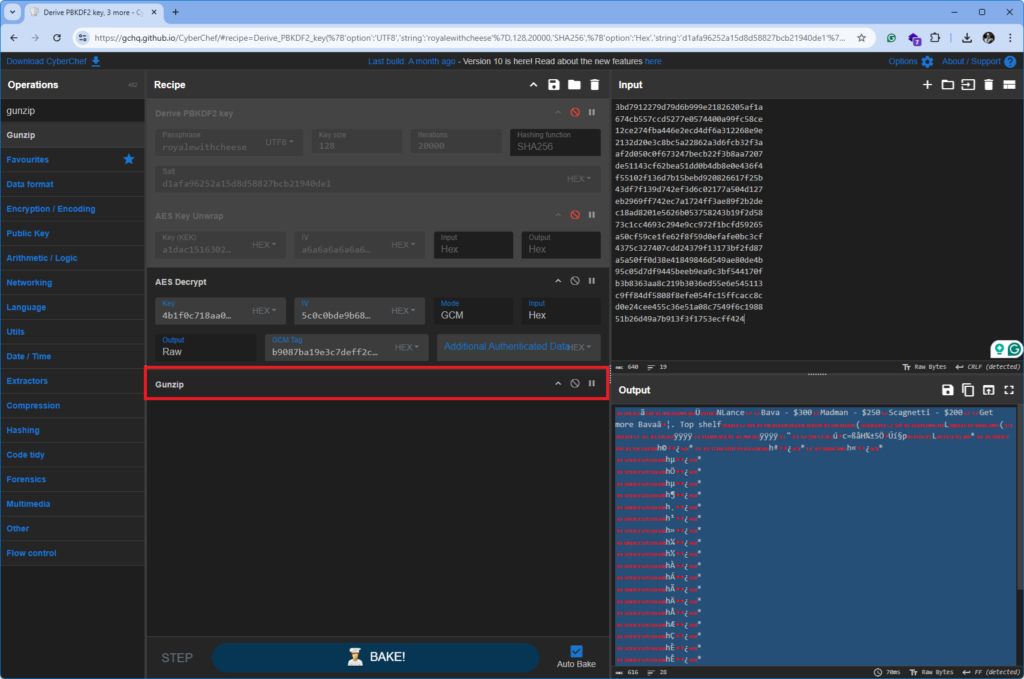The width and height of the screenshot is (1024, 679).
Task: Click the Download CyberChef arrow icon
Action: pyautogui.click(x=96, y=61)
